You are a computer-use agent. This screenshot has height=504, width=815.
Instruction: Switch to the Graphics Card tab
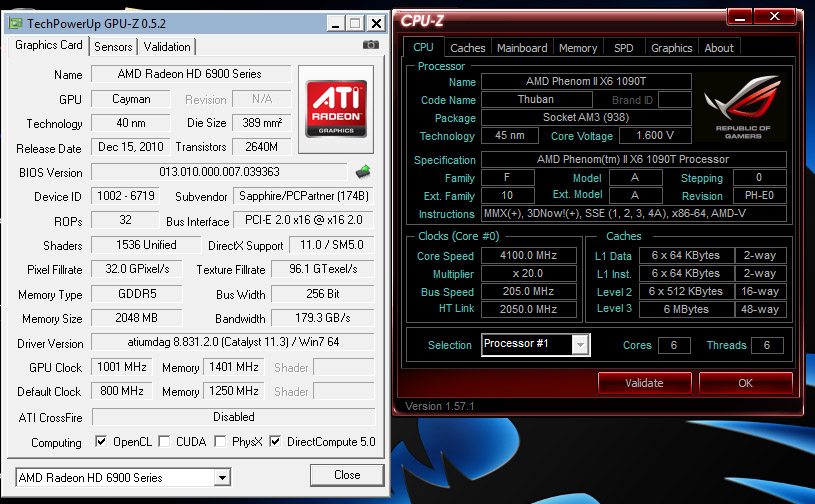click(x=48, y=45)
